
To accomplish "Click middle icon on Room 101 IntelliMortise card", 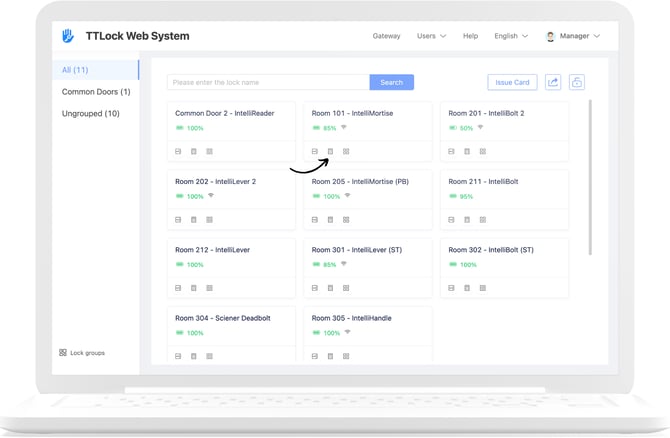I will pos(330,152).
